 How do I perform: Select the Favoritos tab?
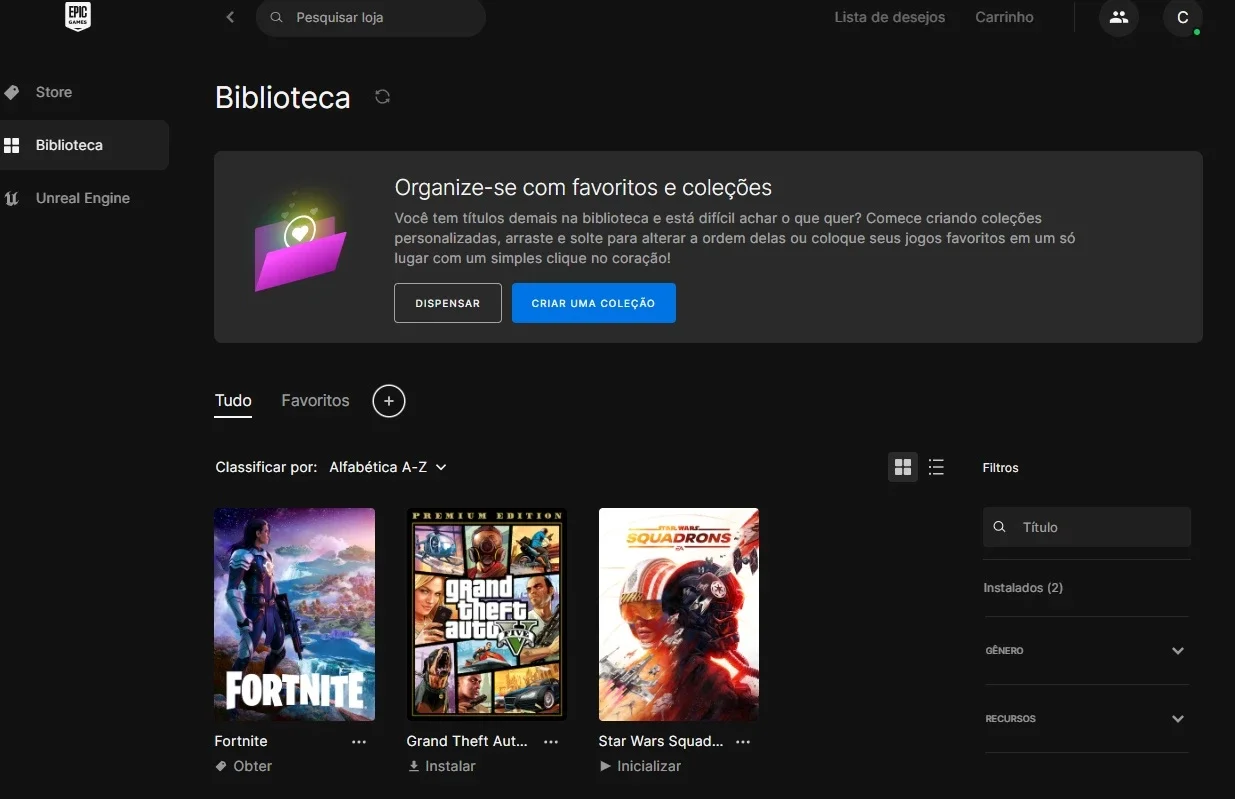coord(315,401)
